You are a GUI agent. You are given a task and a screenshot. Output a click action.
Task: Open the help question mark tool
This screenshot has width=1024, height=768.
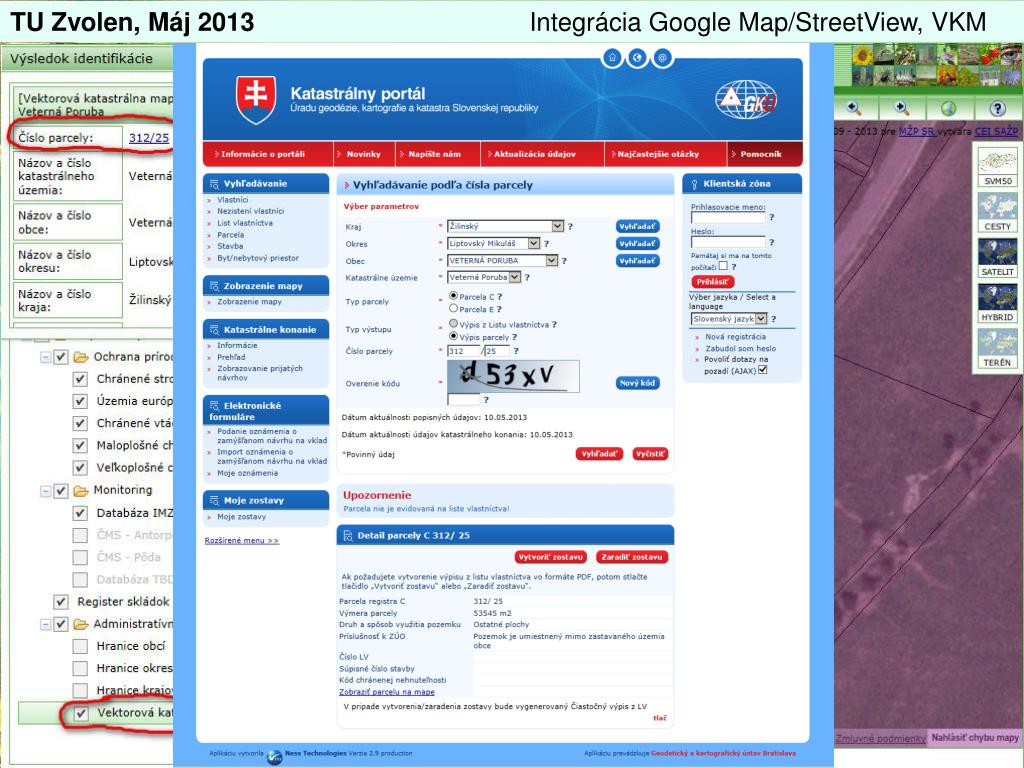tap(997, 108)
